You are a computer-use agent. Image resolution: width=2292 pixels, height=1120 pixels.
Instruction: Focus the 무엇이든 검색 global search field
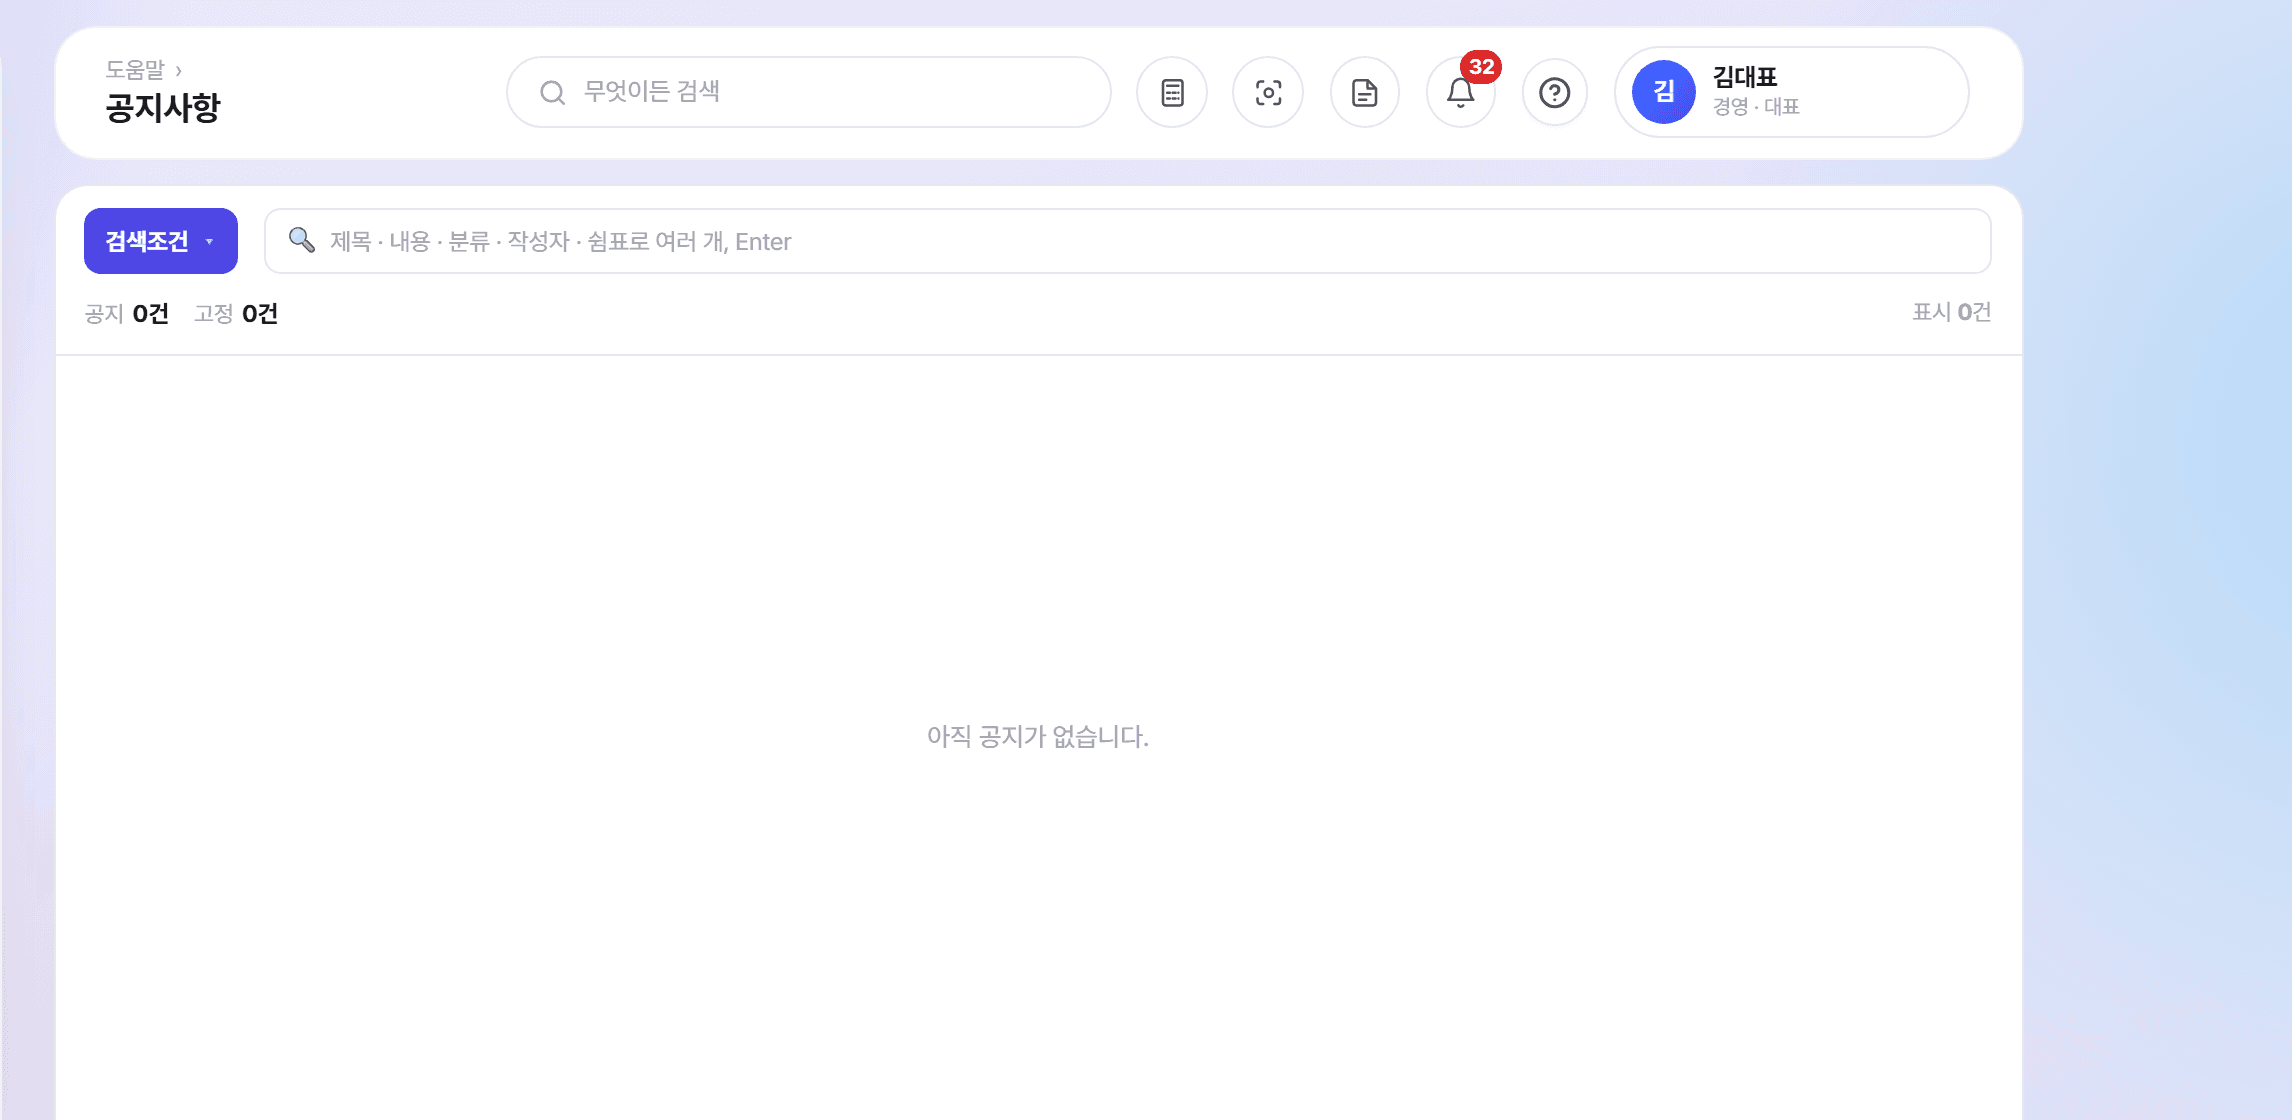pos(809,92)
